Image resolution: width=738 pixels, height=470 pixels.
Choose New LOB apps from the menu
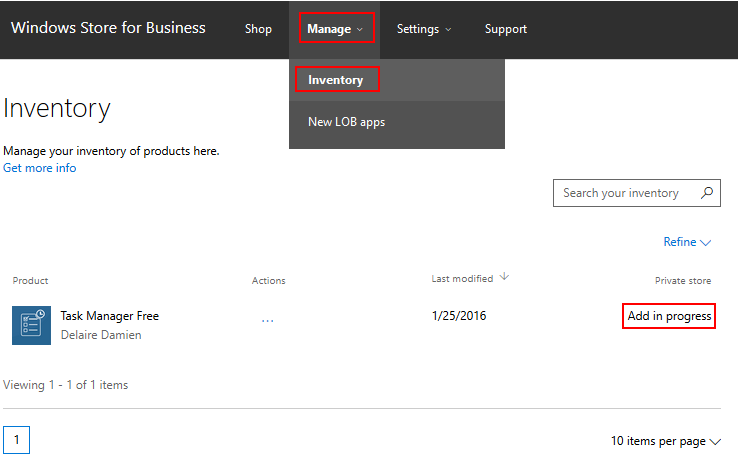(346, 122)
